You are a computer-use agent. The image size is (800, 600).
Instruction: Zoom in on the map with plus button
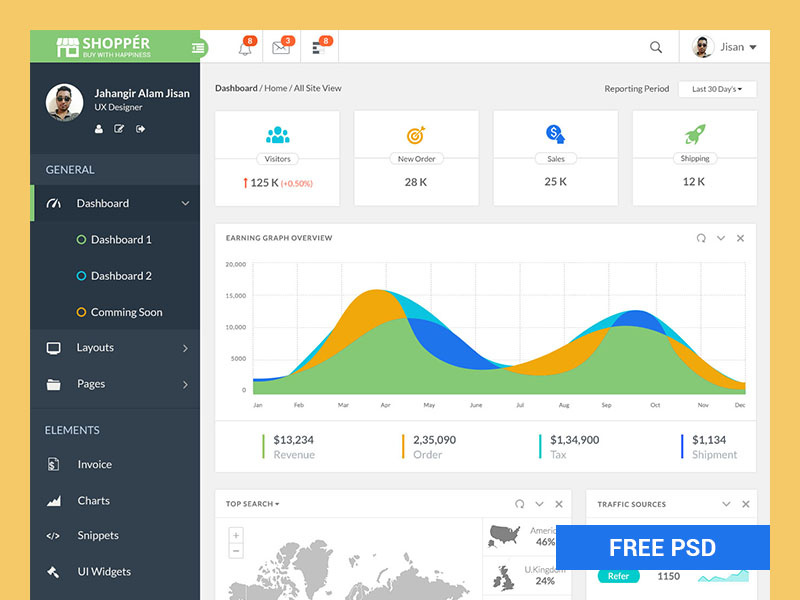tap(236, 535)
